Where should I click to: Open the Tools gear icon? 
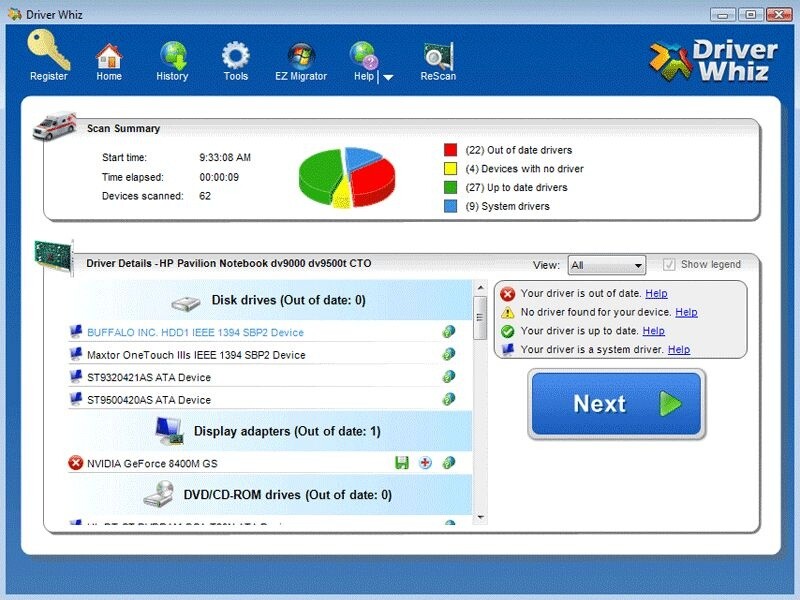[x=235, y=55]
